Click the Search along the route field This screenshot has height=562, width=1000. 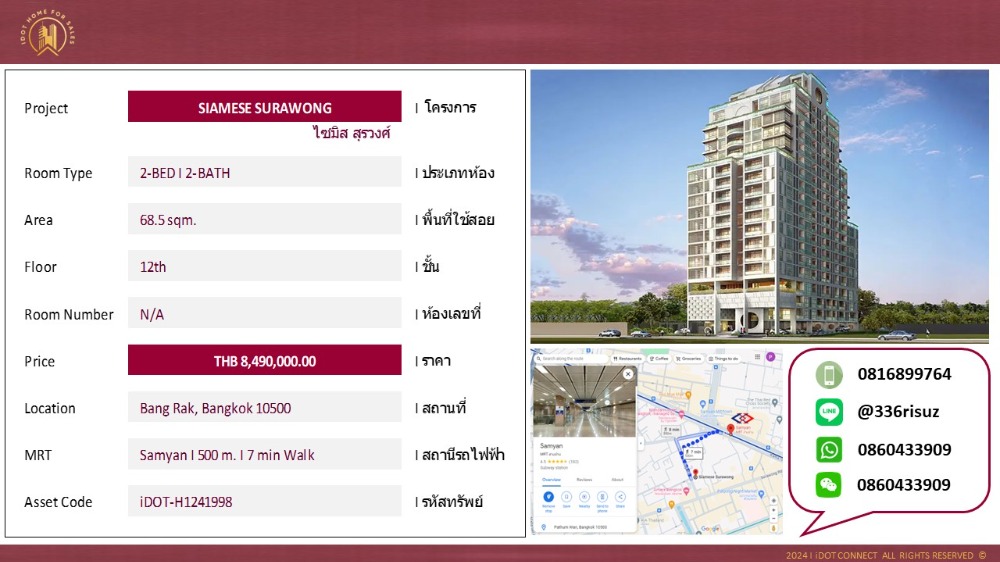pos(571,359)
